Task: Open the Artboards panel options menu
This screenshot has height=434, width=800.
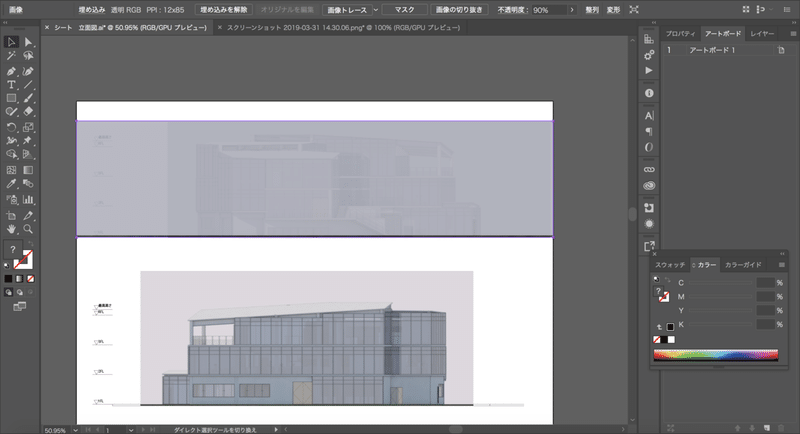Action: pyautogui.click(x=793, y=34)
